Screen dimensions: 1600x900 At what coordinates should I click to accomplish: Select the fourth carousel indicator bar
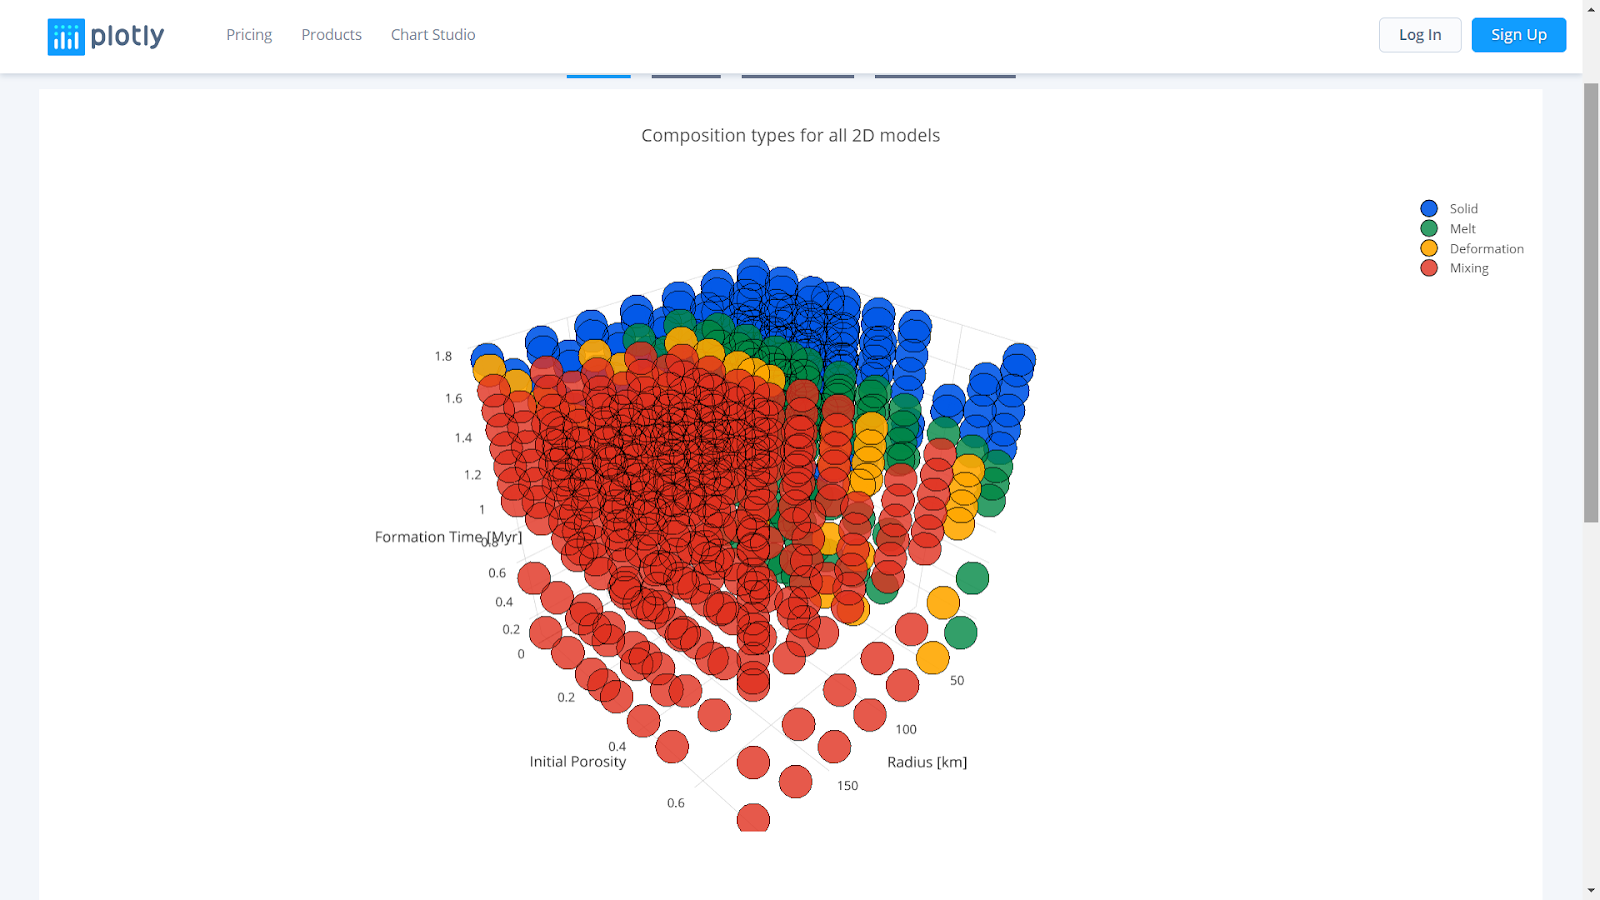[x=944, y=74]
